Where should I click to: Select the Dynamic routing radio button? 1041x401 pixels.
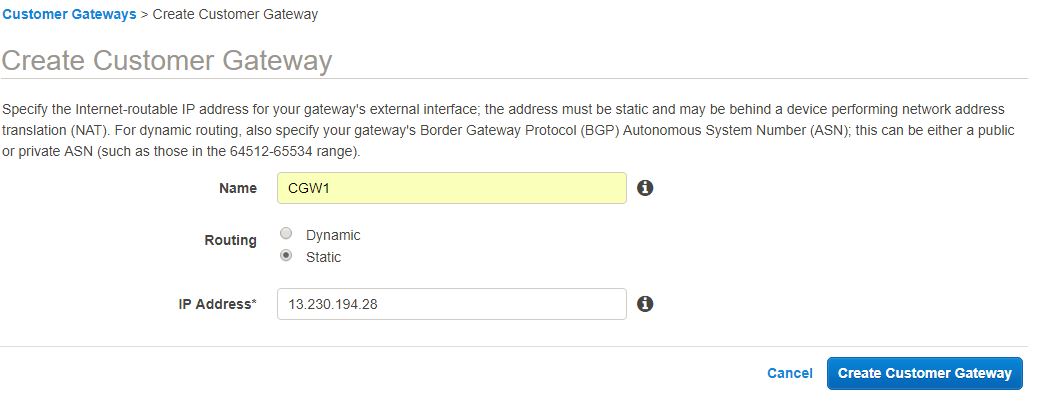285,234
